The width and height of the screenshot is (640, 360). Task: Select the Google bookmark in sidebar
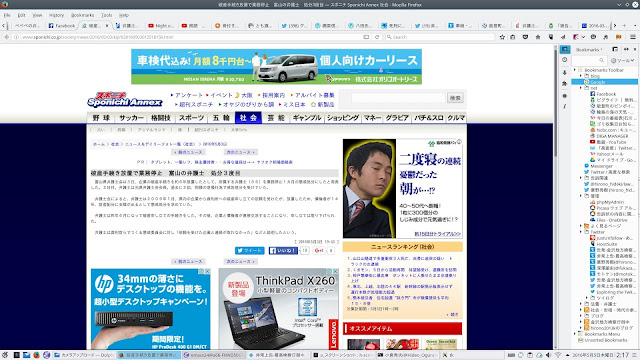click(x=604, y=82)
